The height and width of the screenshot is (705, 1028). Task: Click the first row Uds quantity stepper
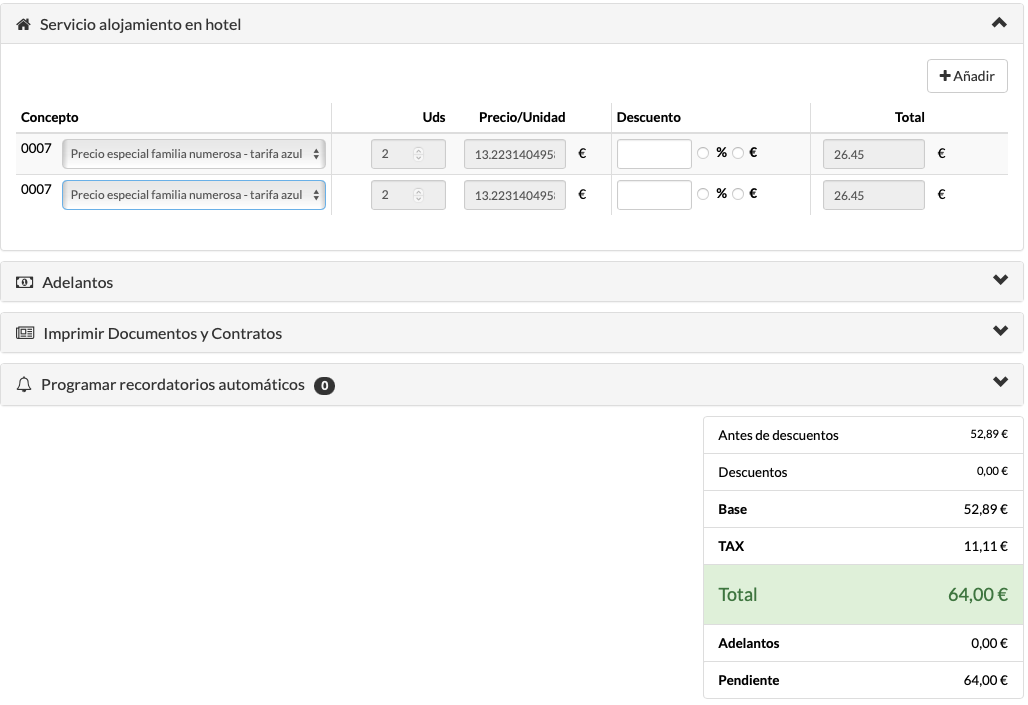tap(418, 154)
